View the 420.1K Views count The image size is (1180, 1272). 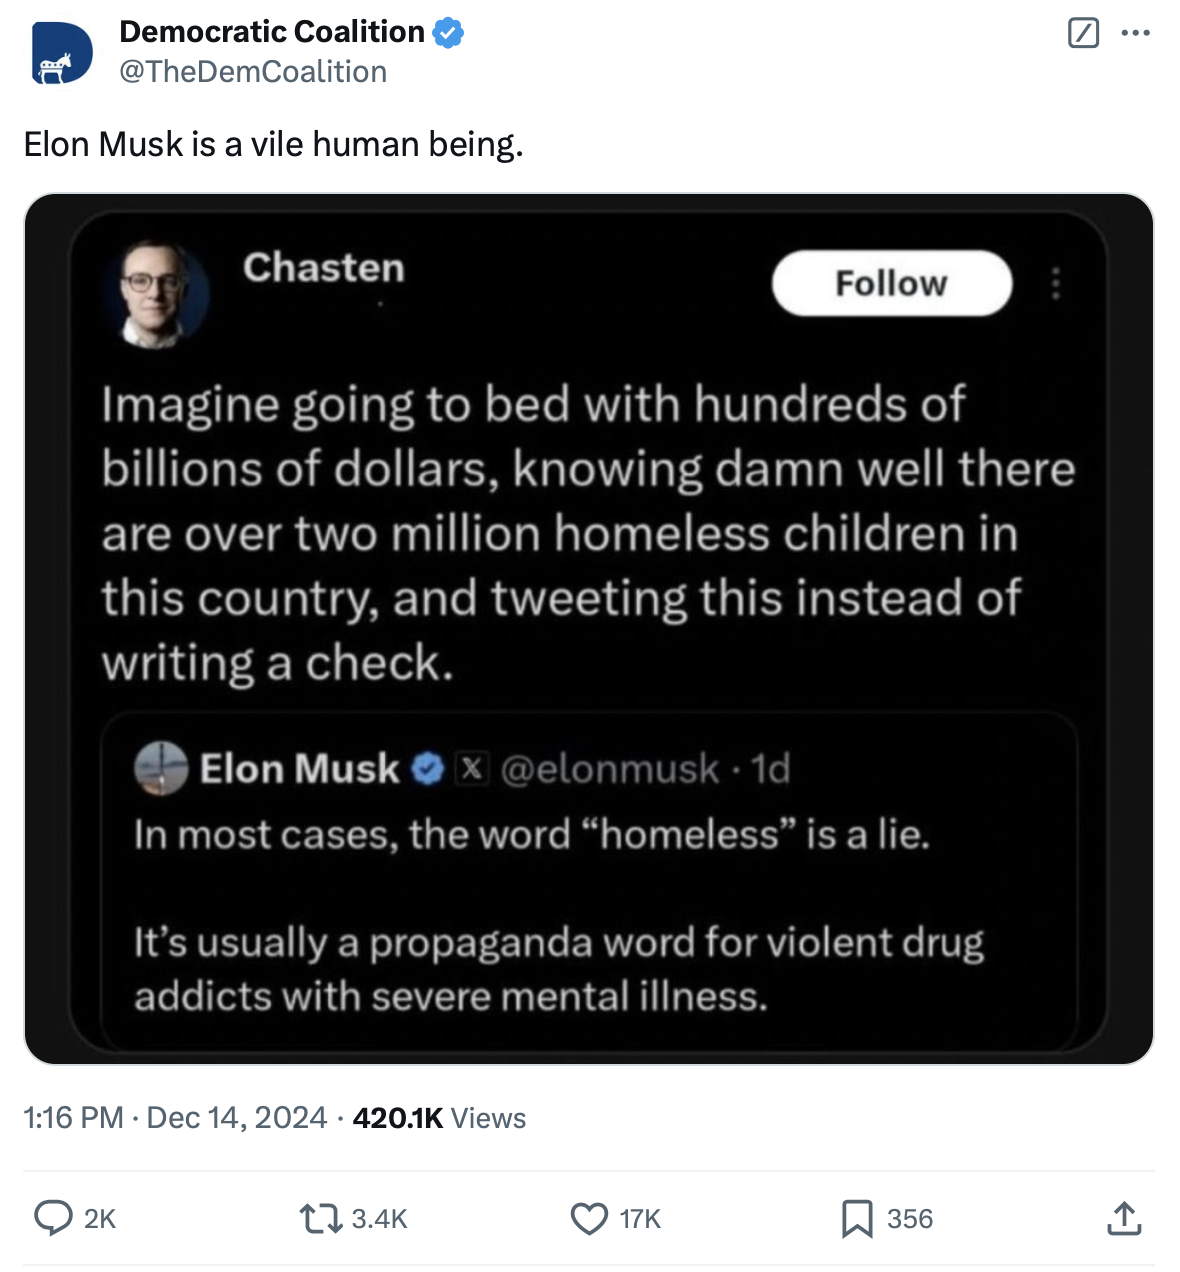439,1117
